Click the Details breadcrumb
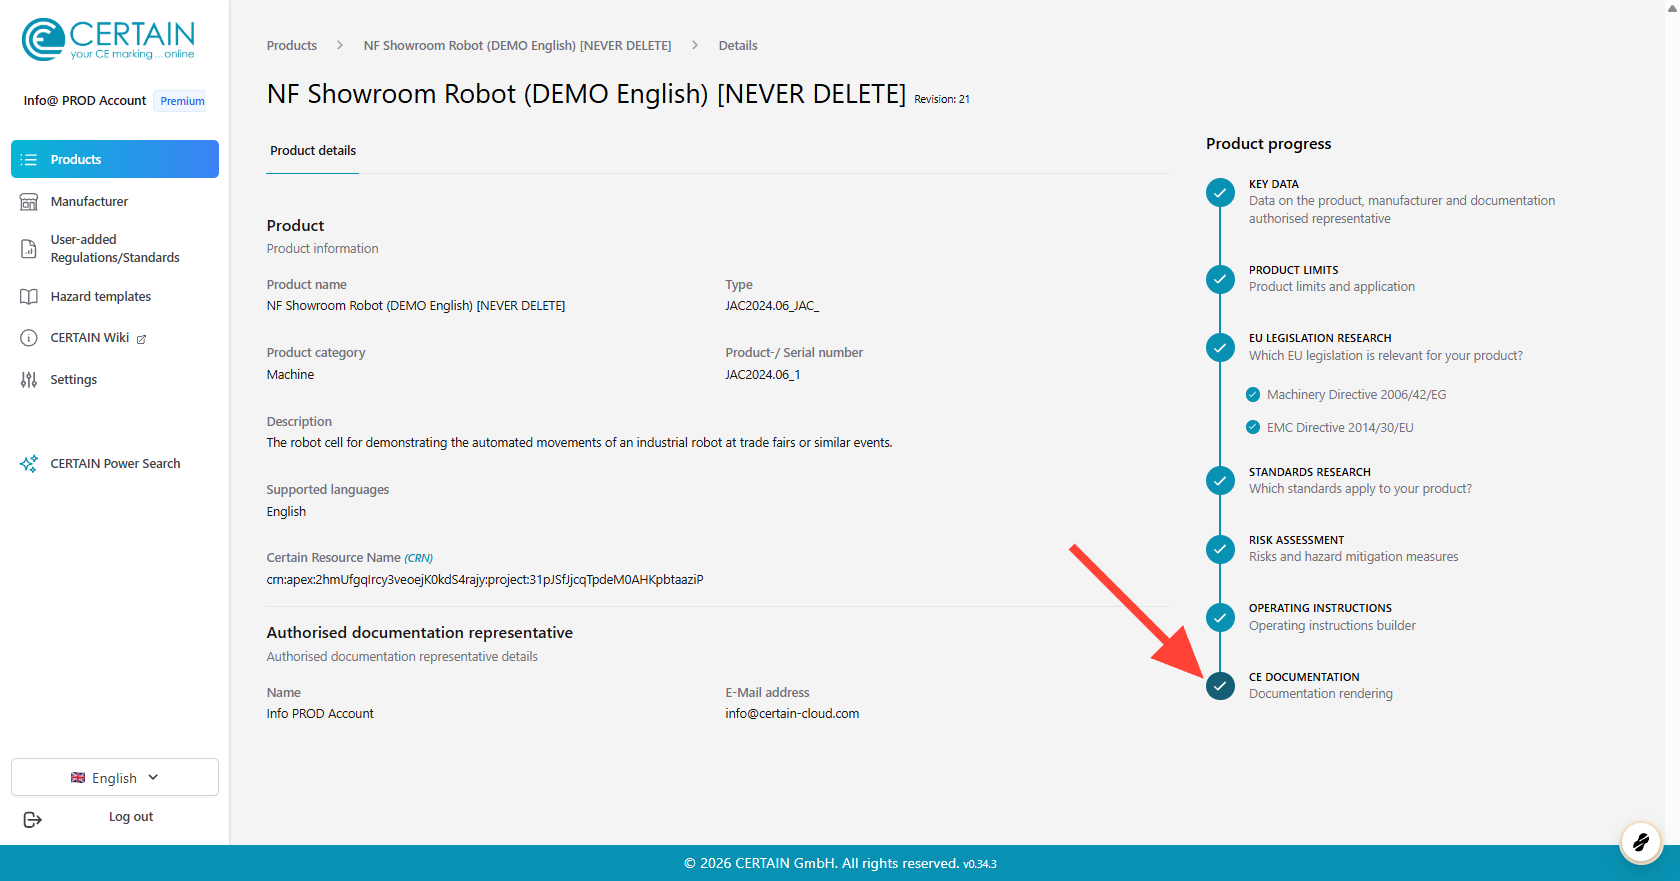Viewport: 1680px width, 881px height. click(738, 46)
